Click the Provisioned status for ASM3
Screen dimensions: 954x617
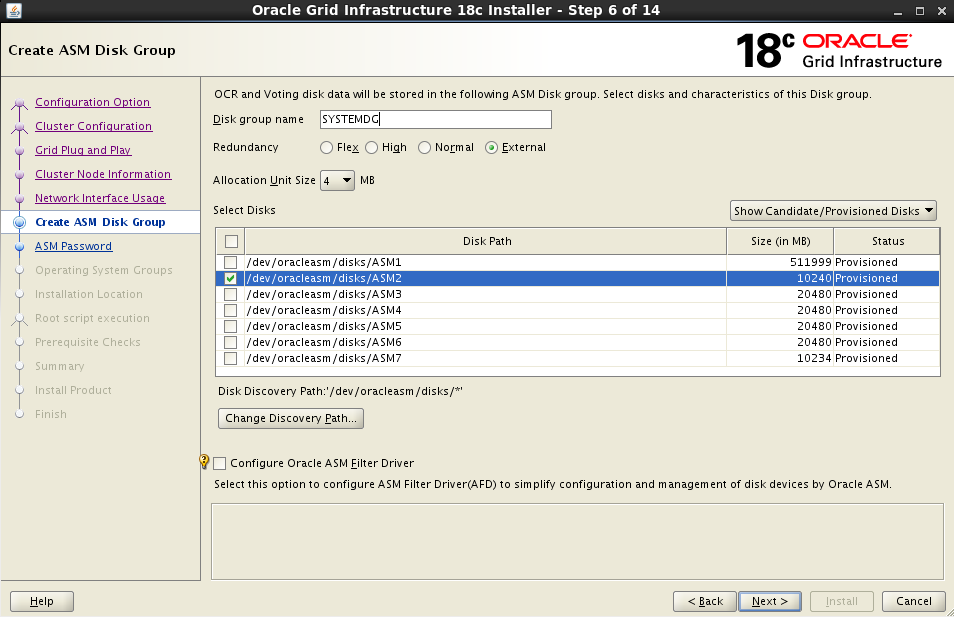(866, 294)
